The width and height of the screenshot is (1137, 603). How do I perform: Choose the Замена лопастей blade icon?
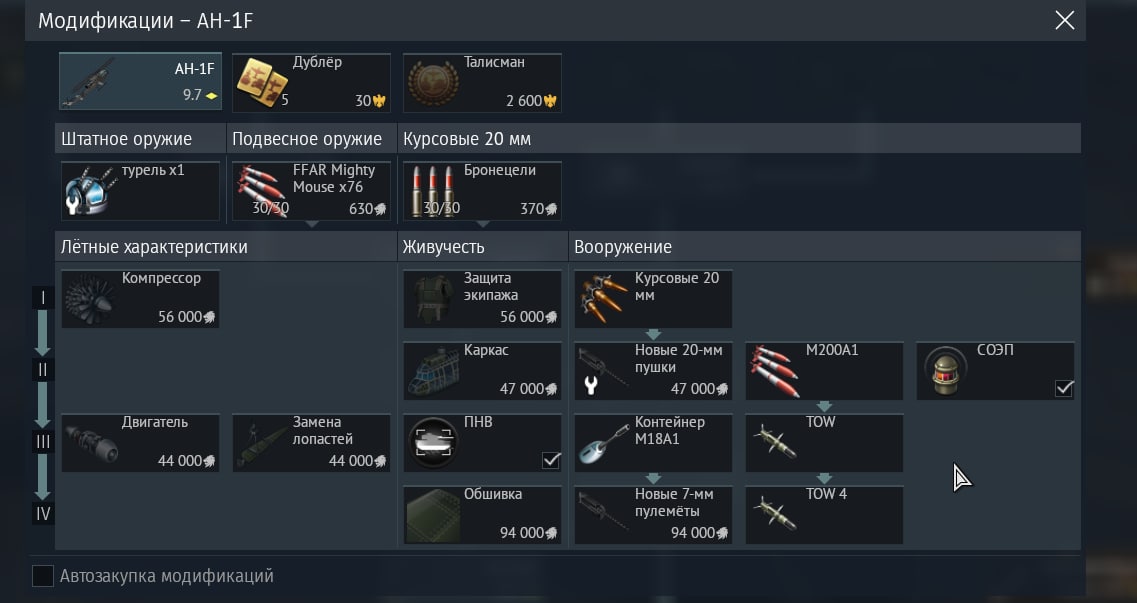pyautogui.click(x=261, y=443)
